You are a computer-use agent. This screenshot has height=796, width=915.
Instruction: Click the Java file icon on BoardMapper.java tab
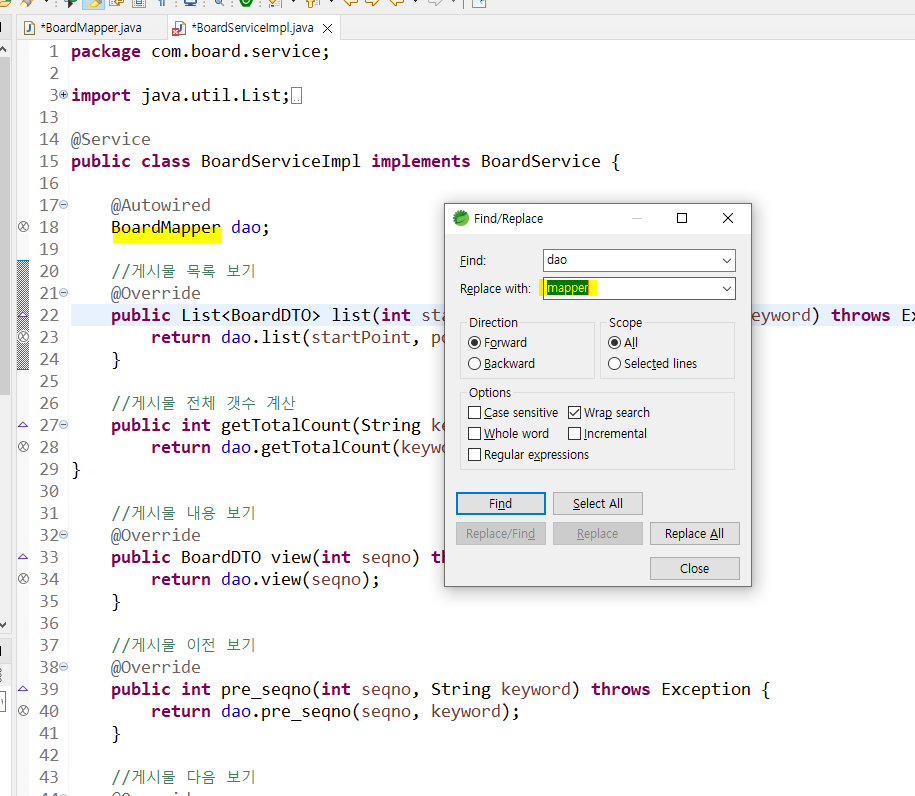29,27
